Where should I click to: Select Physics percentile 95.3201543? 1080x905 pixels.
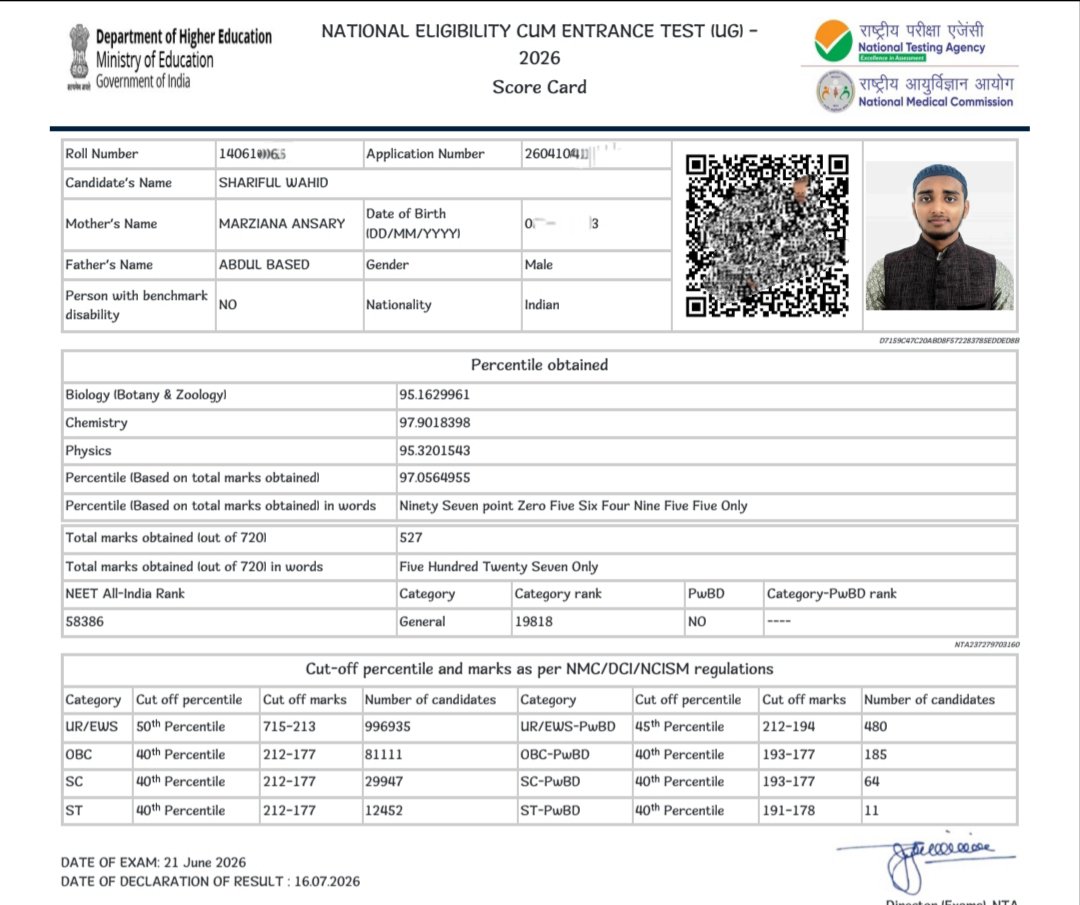coord(435,450)
